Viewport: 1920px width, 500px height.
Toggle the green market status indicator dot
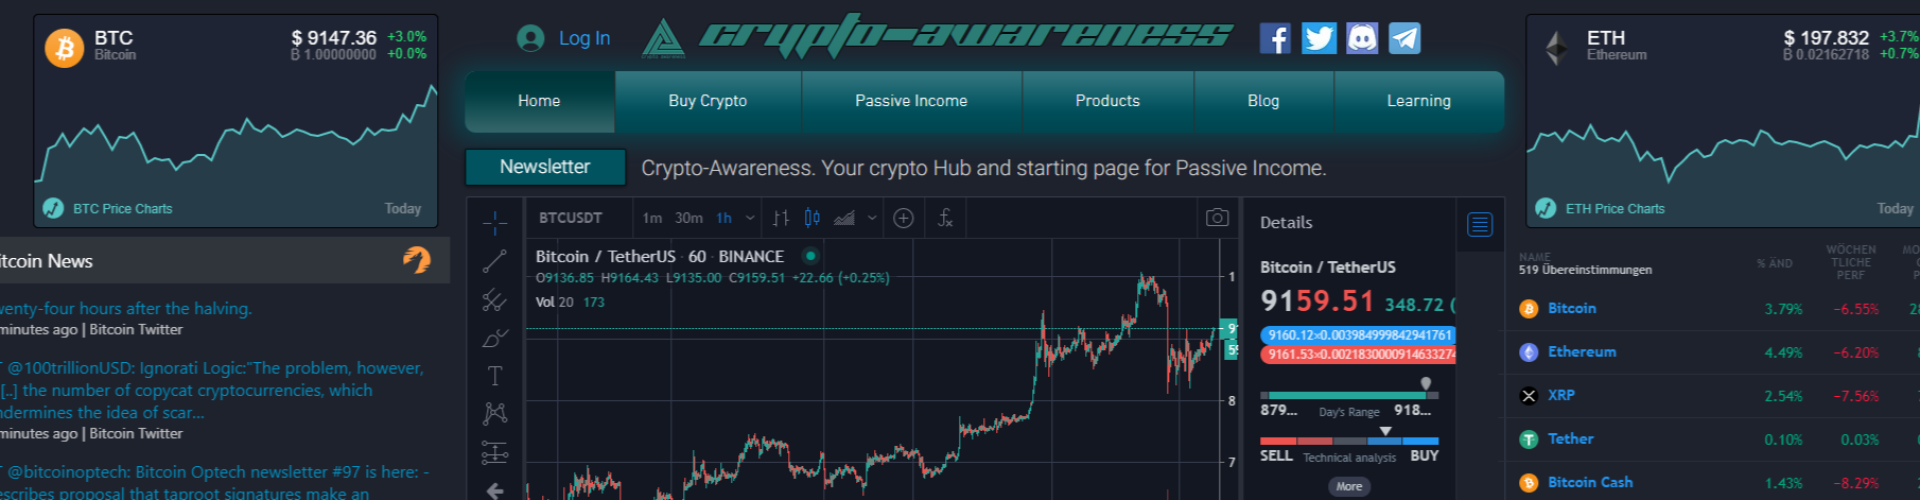[x=811, y=256]
